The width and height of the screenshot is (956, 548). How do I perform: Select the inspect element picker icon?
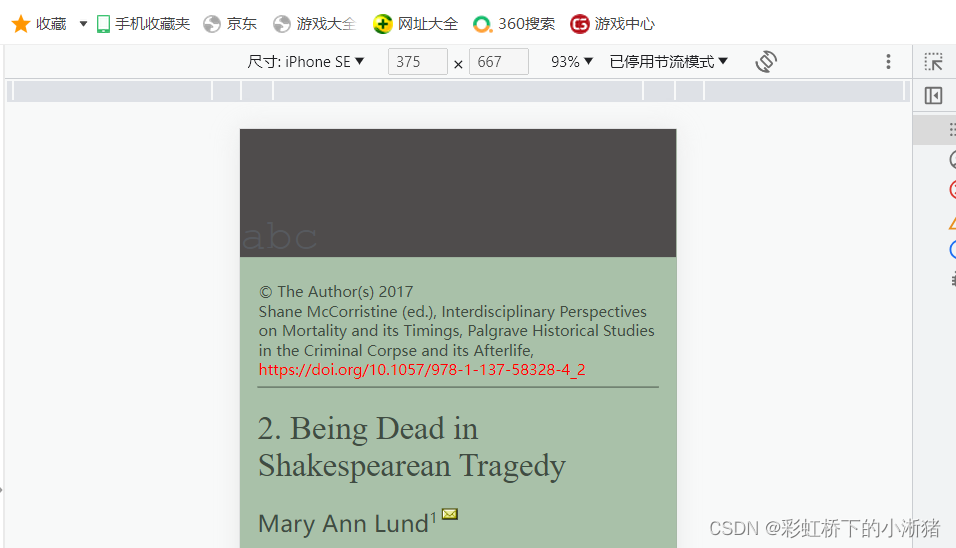[933, 62]
